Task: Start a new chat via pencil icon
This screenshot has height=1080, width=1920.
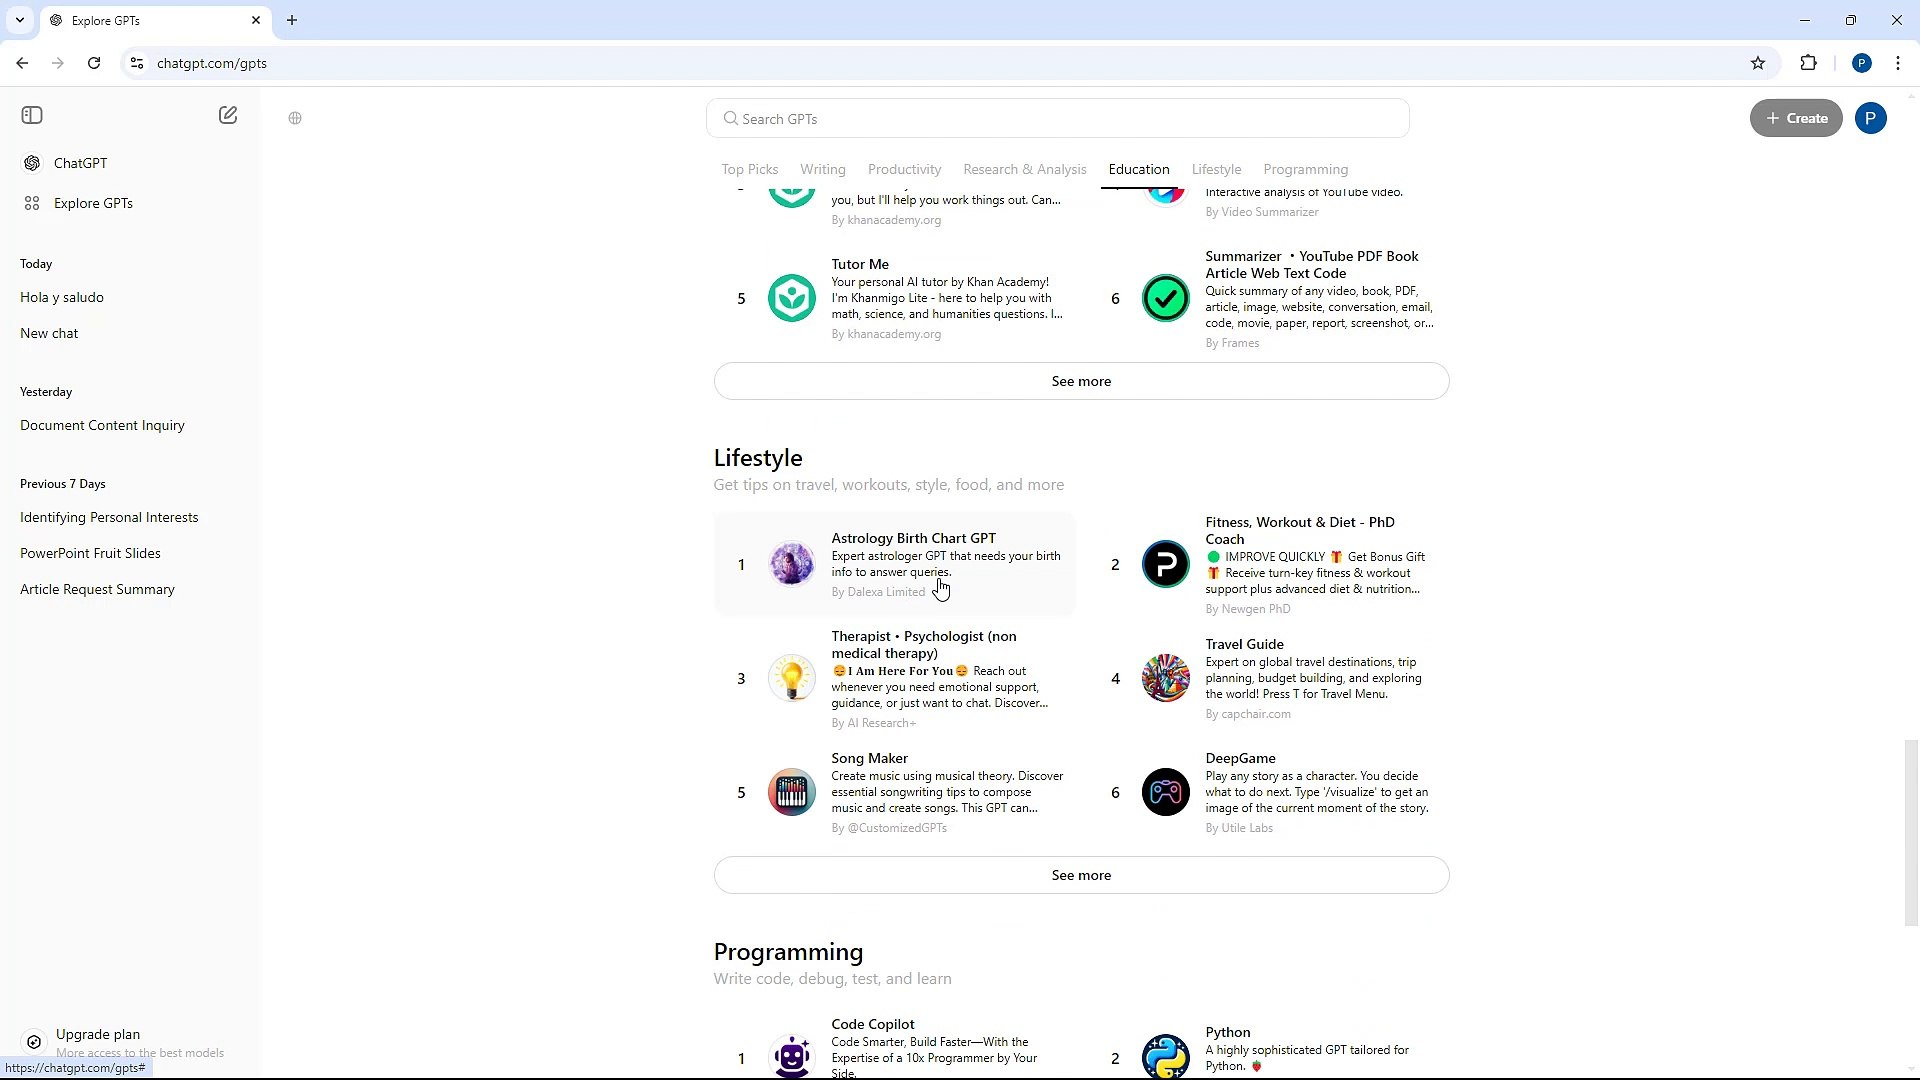Action: (228, 115)
